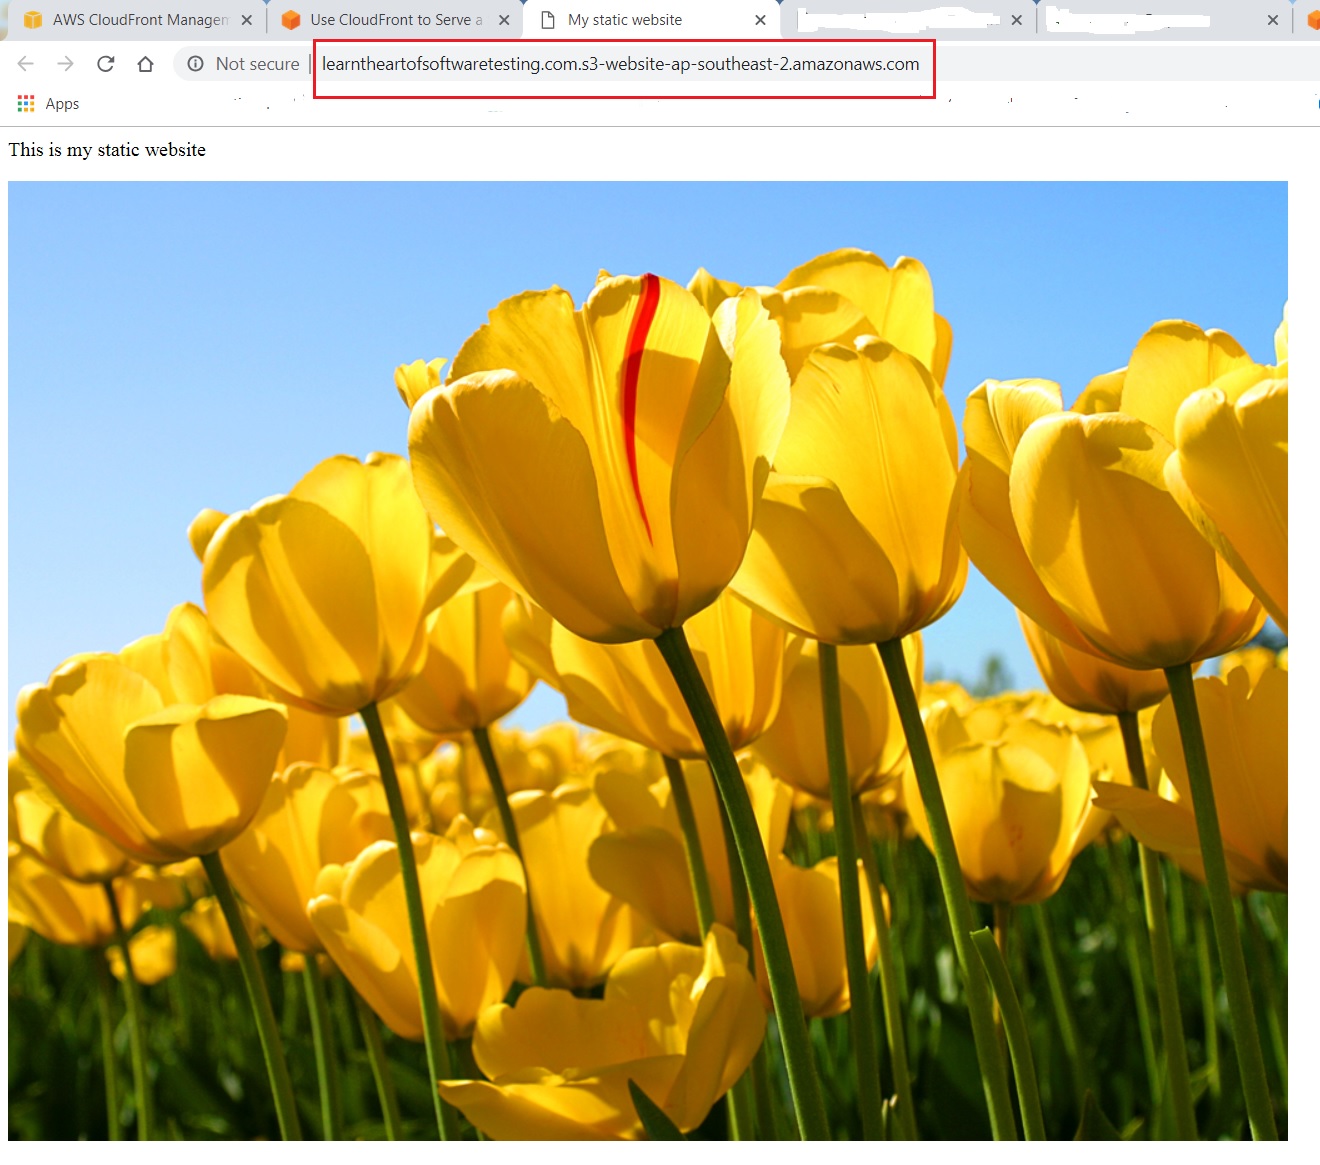
Task: Select the My static website tab title
Action: [625, 20]
